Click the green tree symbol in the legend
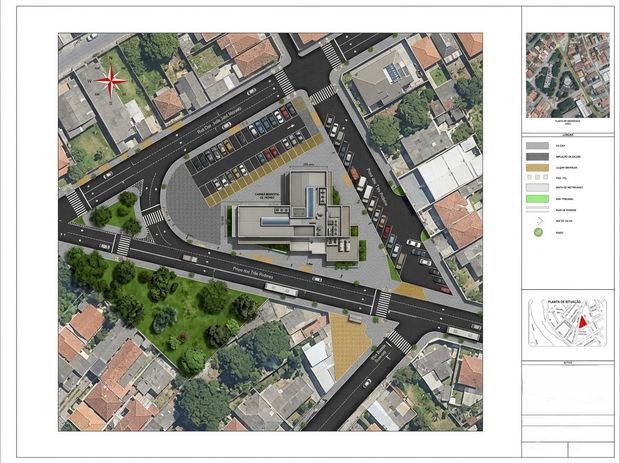The image size is (620, 463). pyautogui.click(x=538, y=232)
